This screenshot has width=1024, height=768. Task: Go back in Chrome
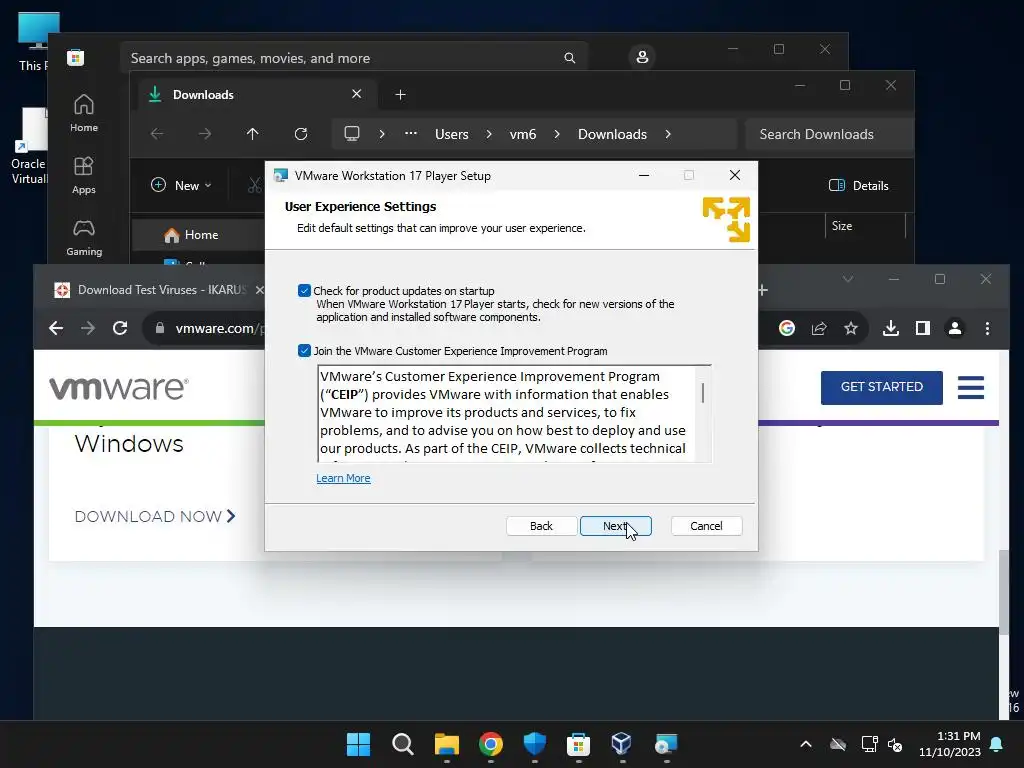pyautogui.click(x=56, y=328)
